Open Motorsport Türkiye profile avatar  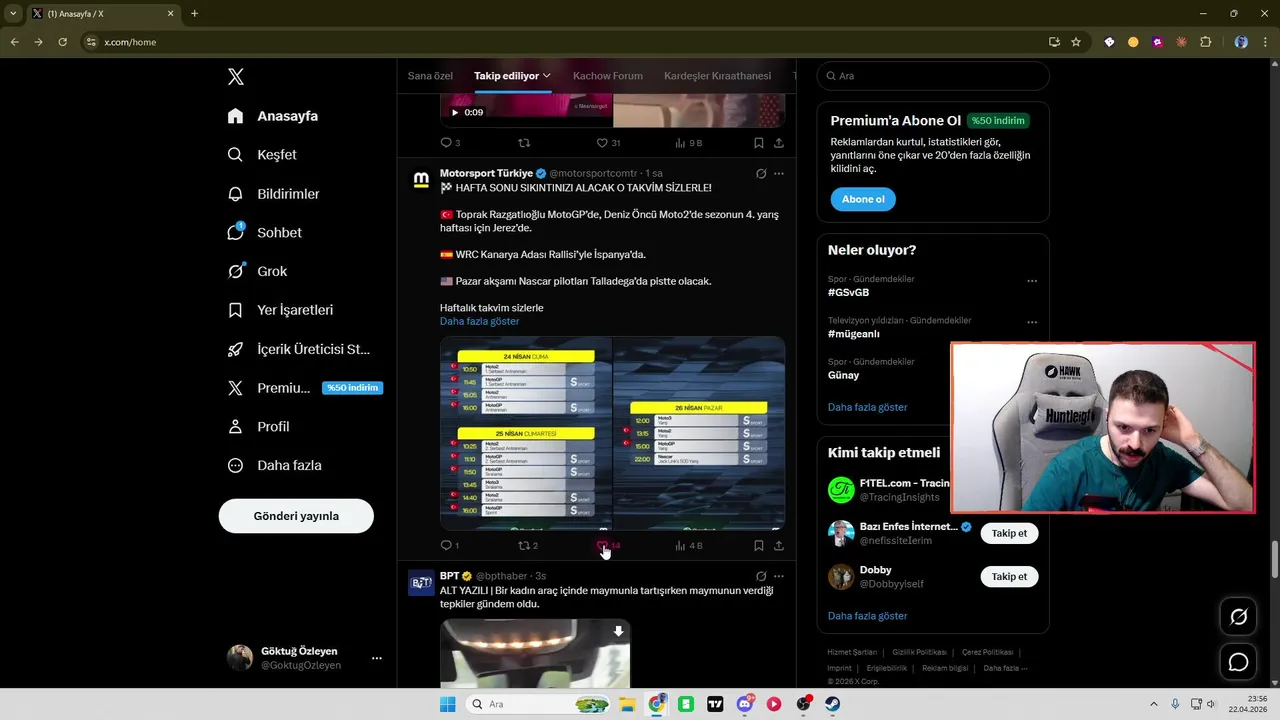tap(421, 179)
